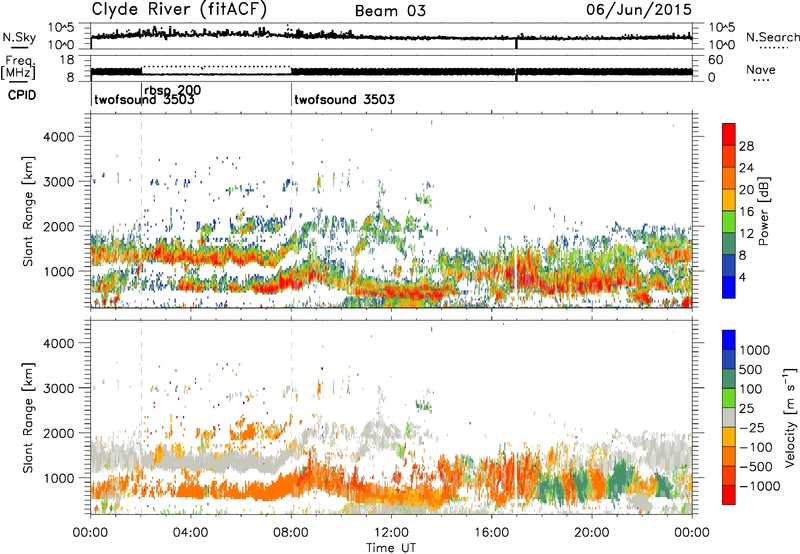Click the 'twofsound 3503' label at 08:00

click(x=344, y=99)
